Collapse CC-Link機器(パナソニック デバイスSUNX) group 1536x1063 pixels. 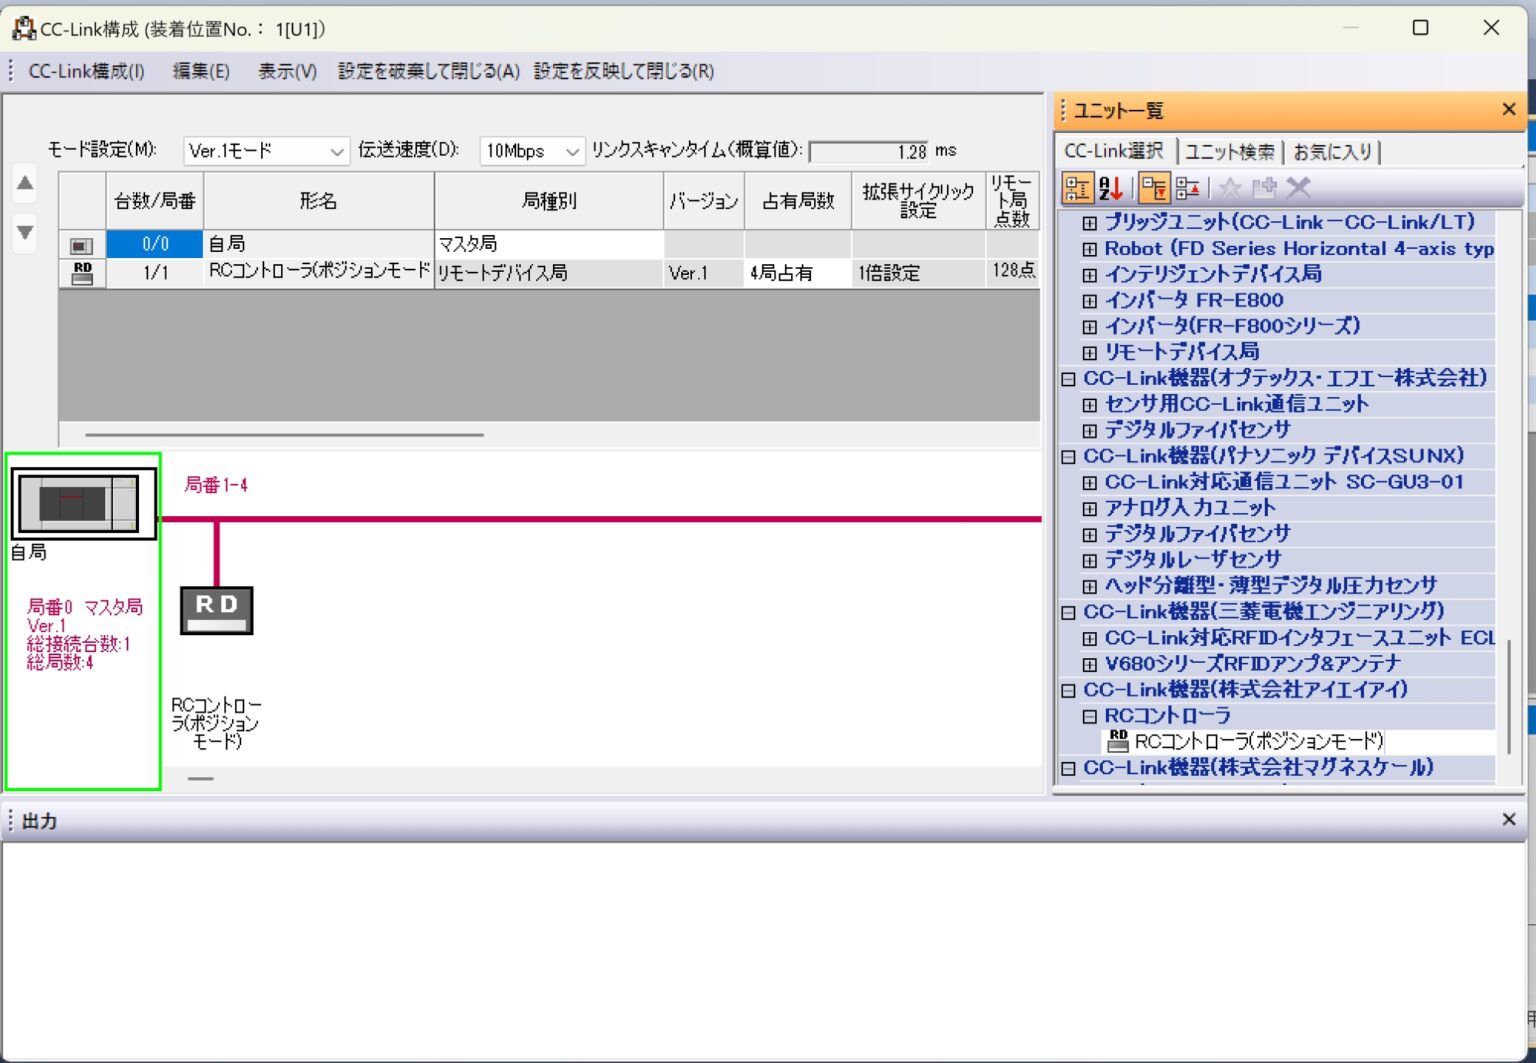(x=1067, y=456)
